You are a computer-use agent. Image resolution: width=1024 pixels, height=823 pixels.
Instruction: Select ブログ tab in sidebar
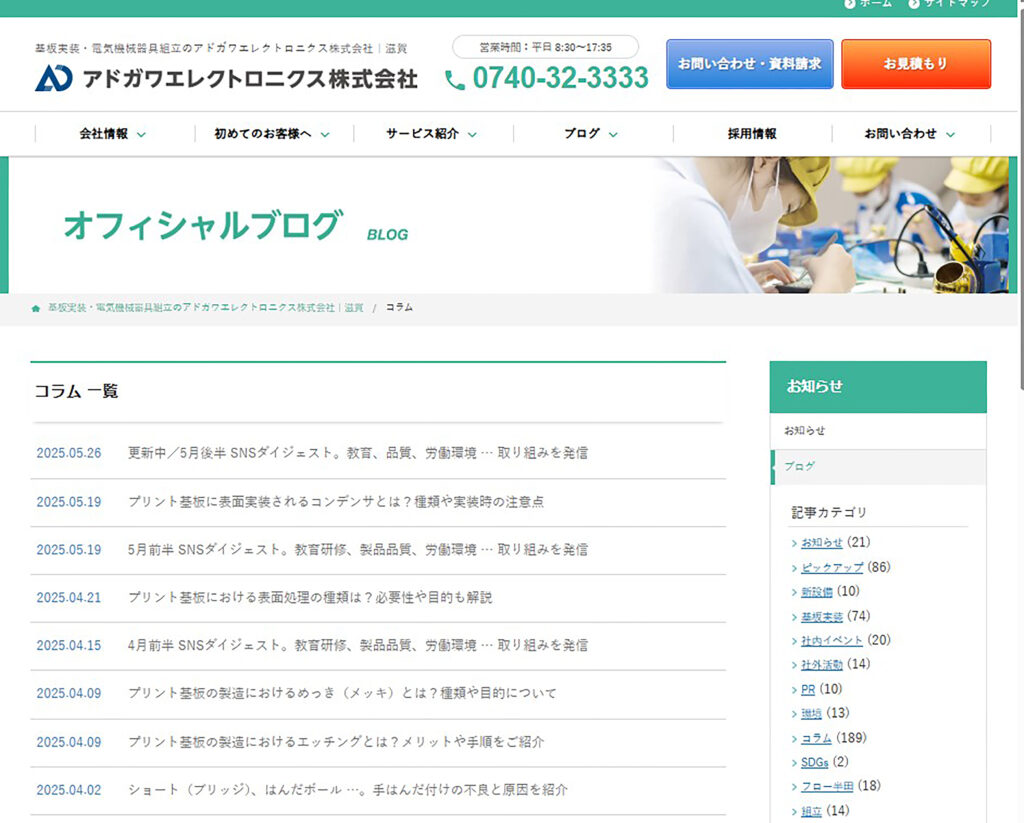coord(799,466)
